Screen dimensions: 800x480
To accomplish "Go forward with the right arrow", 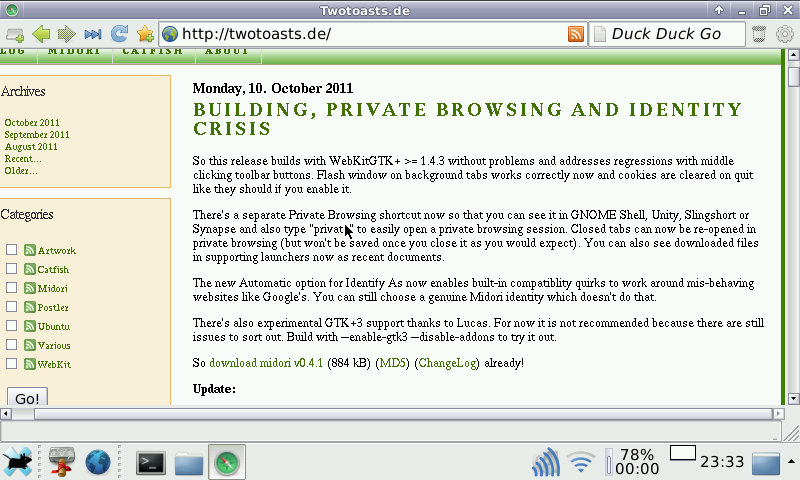I will tap(67, 34).
